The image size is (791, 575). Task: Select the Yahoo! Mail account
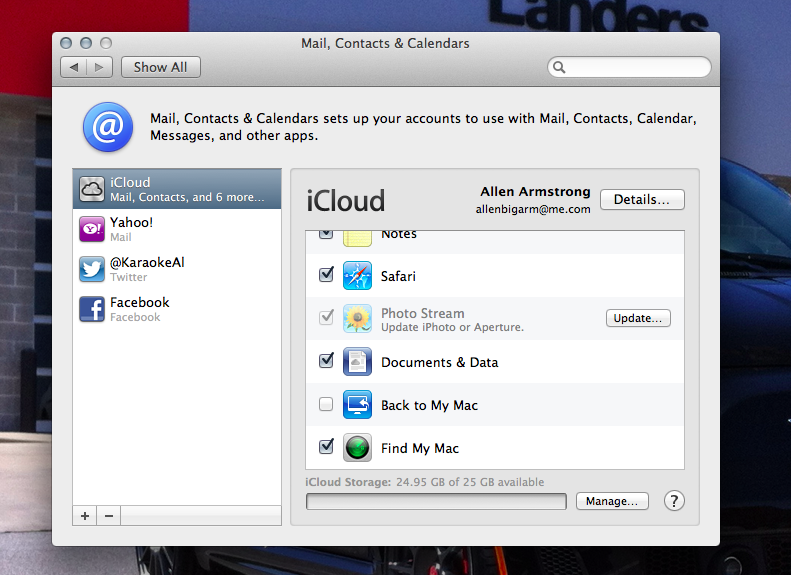click(177, 229)
